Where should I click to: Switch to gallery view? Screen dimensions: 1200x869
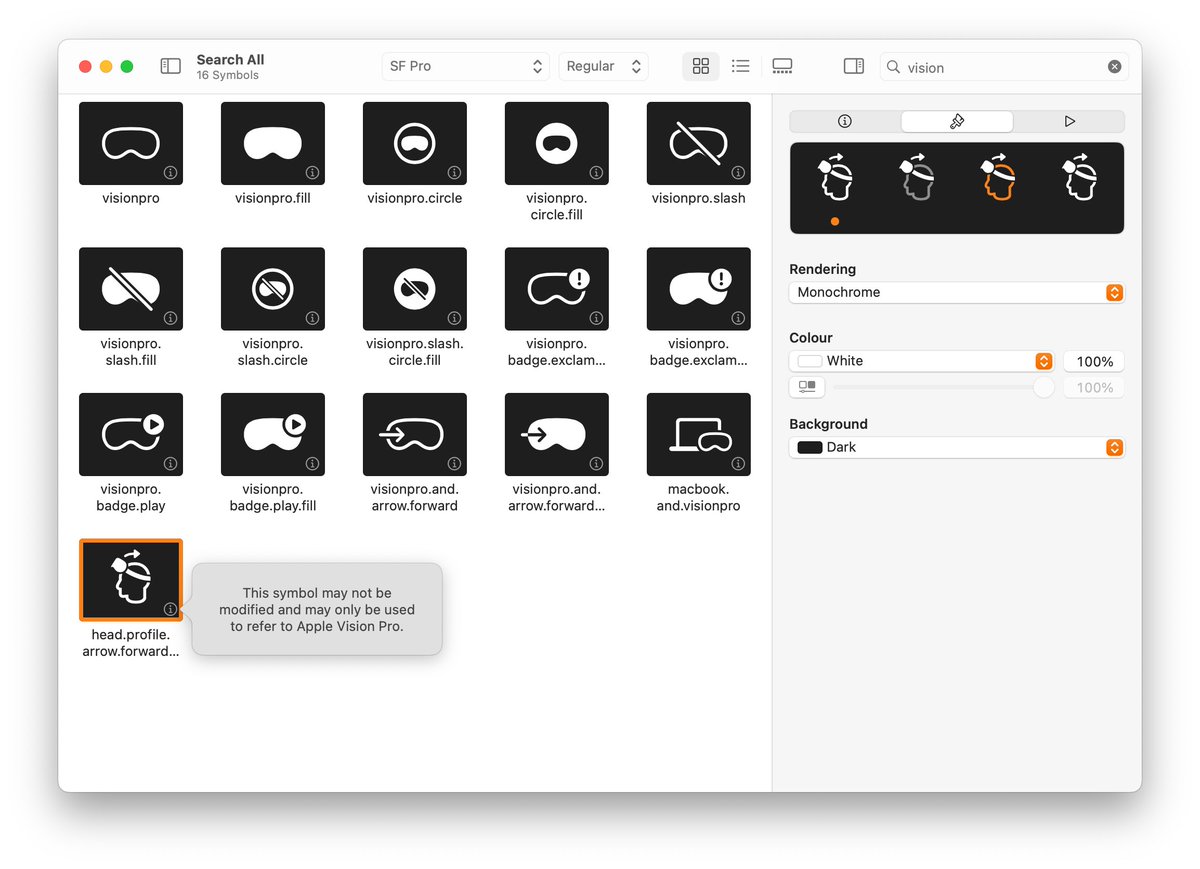(x=782, y=66)
